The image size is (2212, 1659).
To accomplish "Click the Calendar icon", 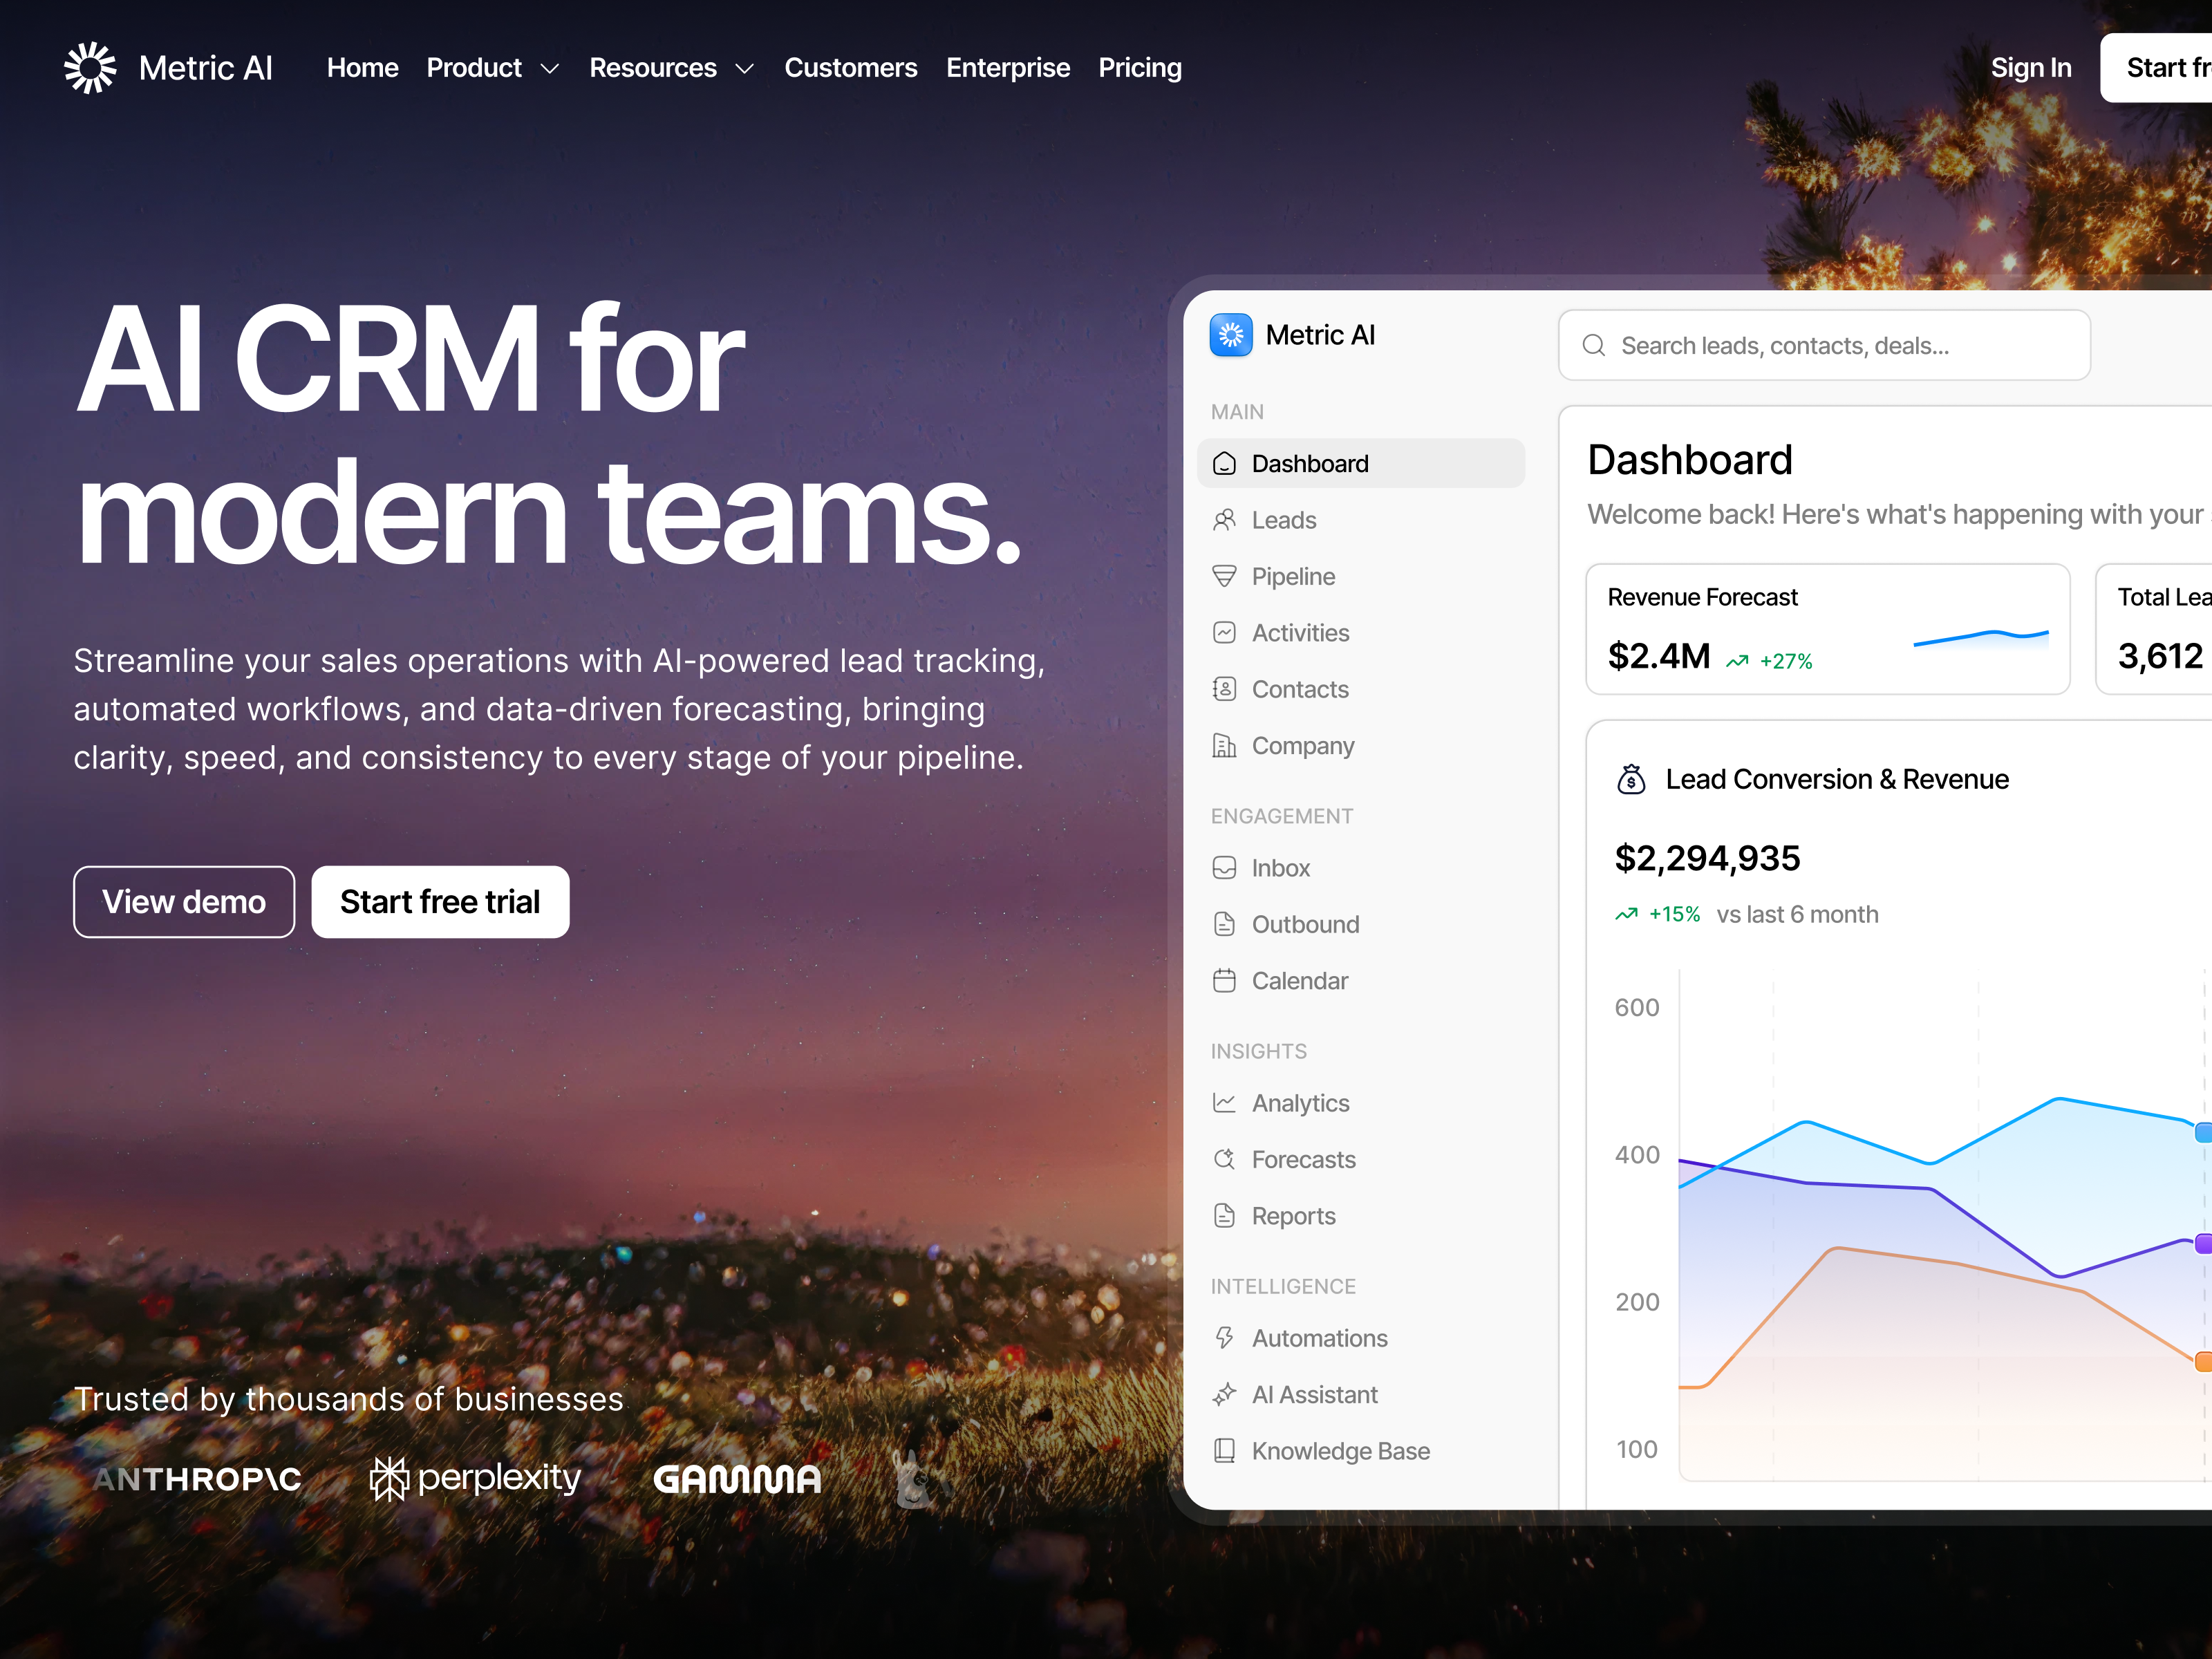I will 1225,981.
